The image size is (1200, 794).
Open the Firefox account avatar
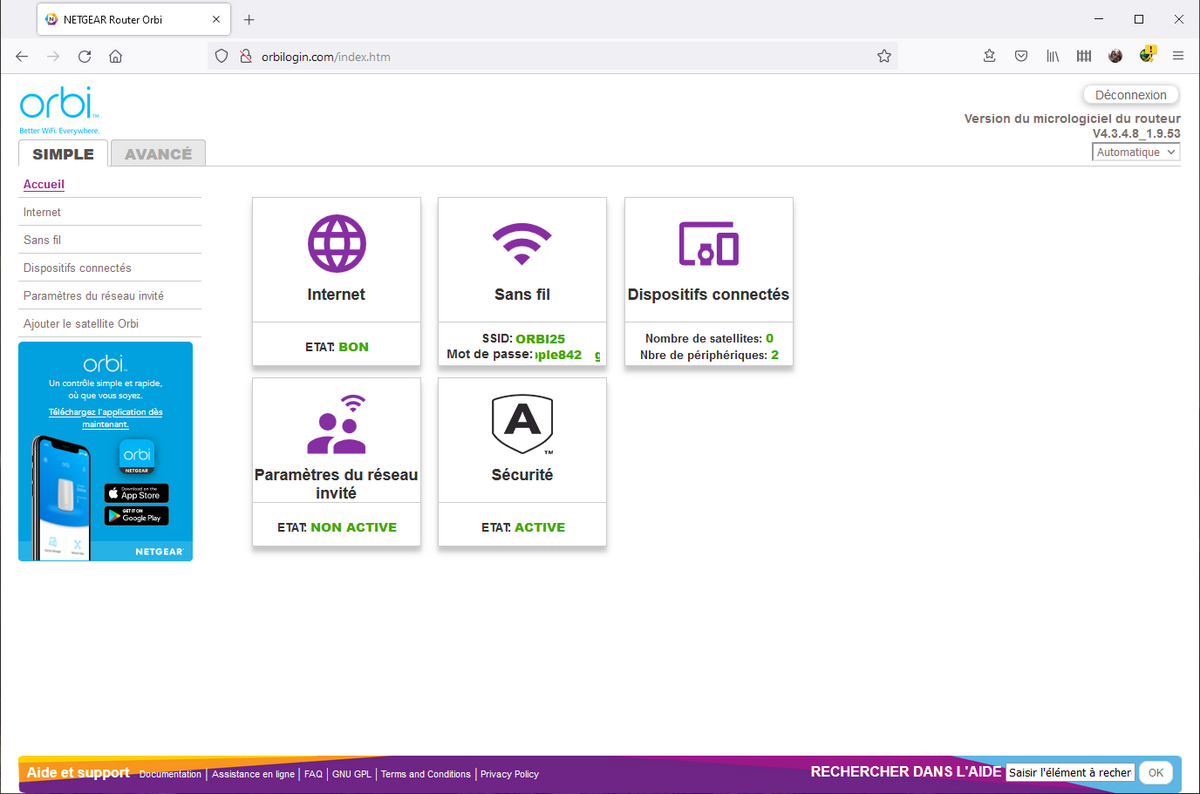(x=1115, y=57)
